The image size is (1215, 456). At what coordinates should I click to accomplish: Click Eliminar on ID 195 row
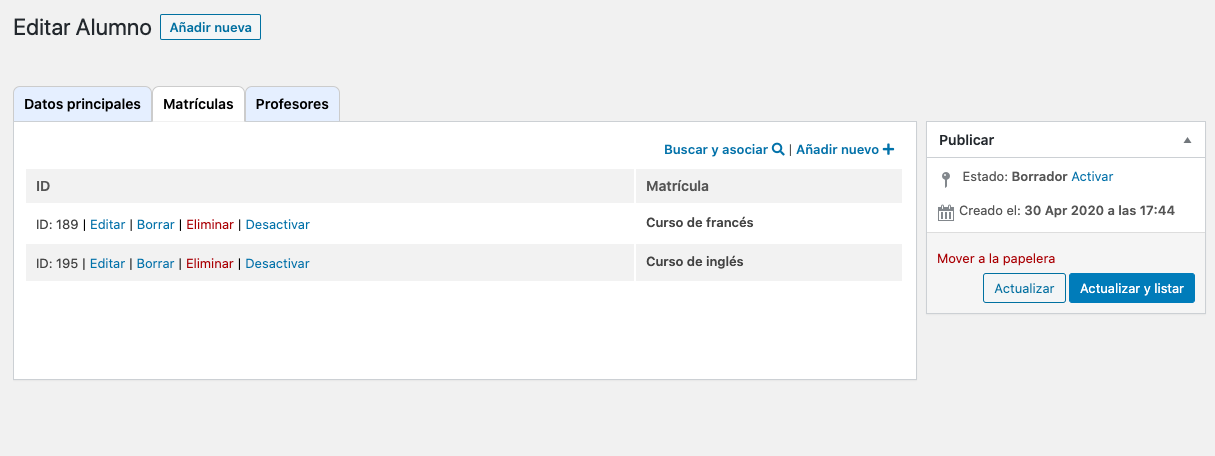click(210, 263)
